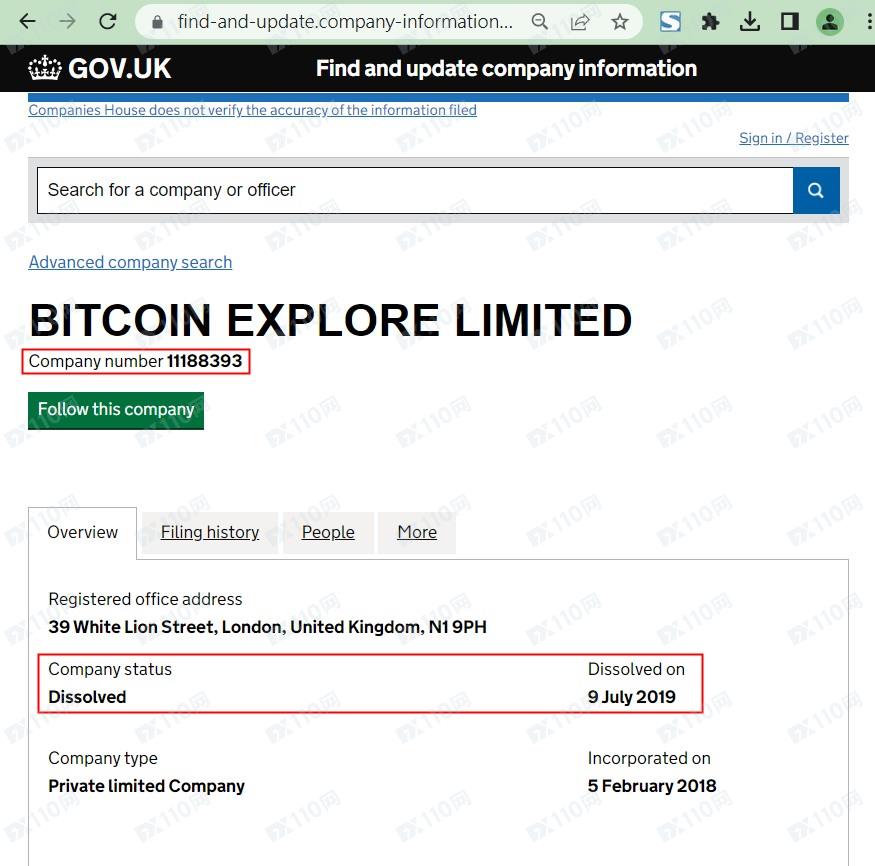Bookmark this page with star icon
This screenshot has width=875, height=866.
point(620,21)
